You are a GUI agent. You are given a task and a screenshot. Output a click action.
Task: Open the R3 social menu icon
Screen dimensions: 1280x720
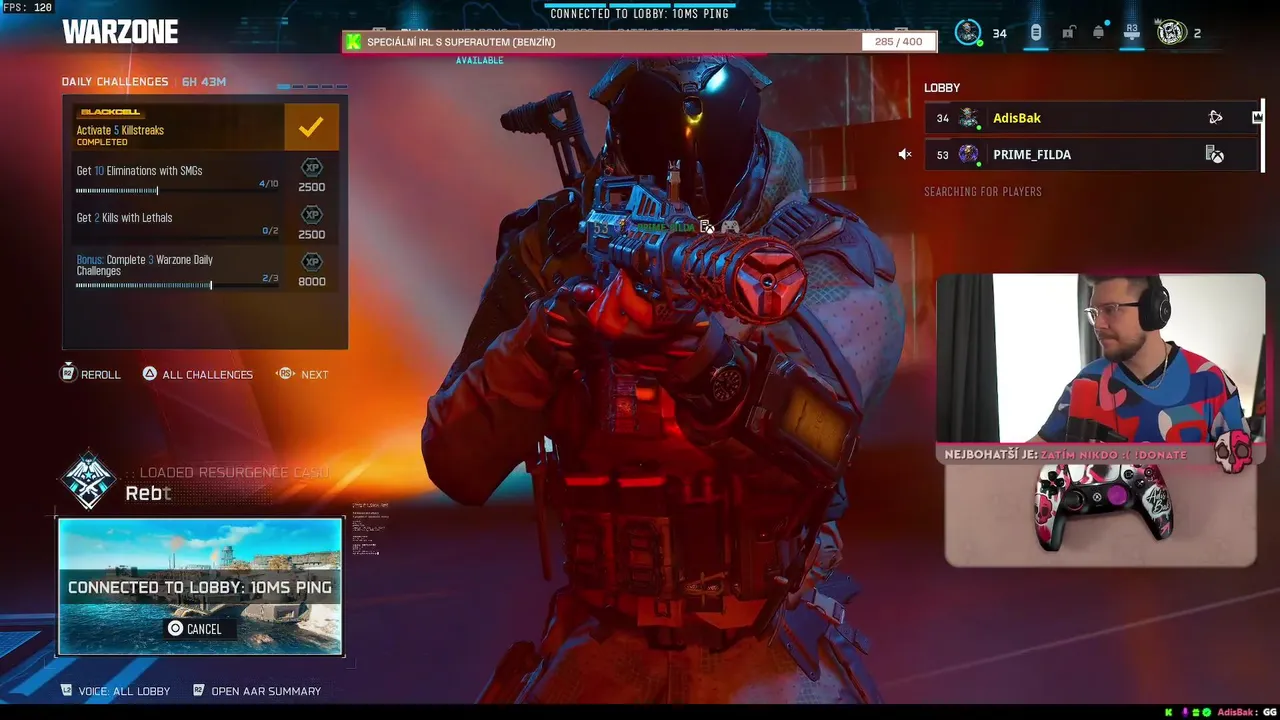point(1132,33)
